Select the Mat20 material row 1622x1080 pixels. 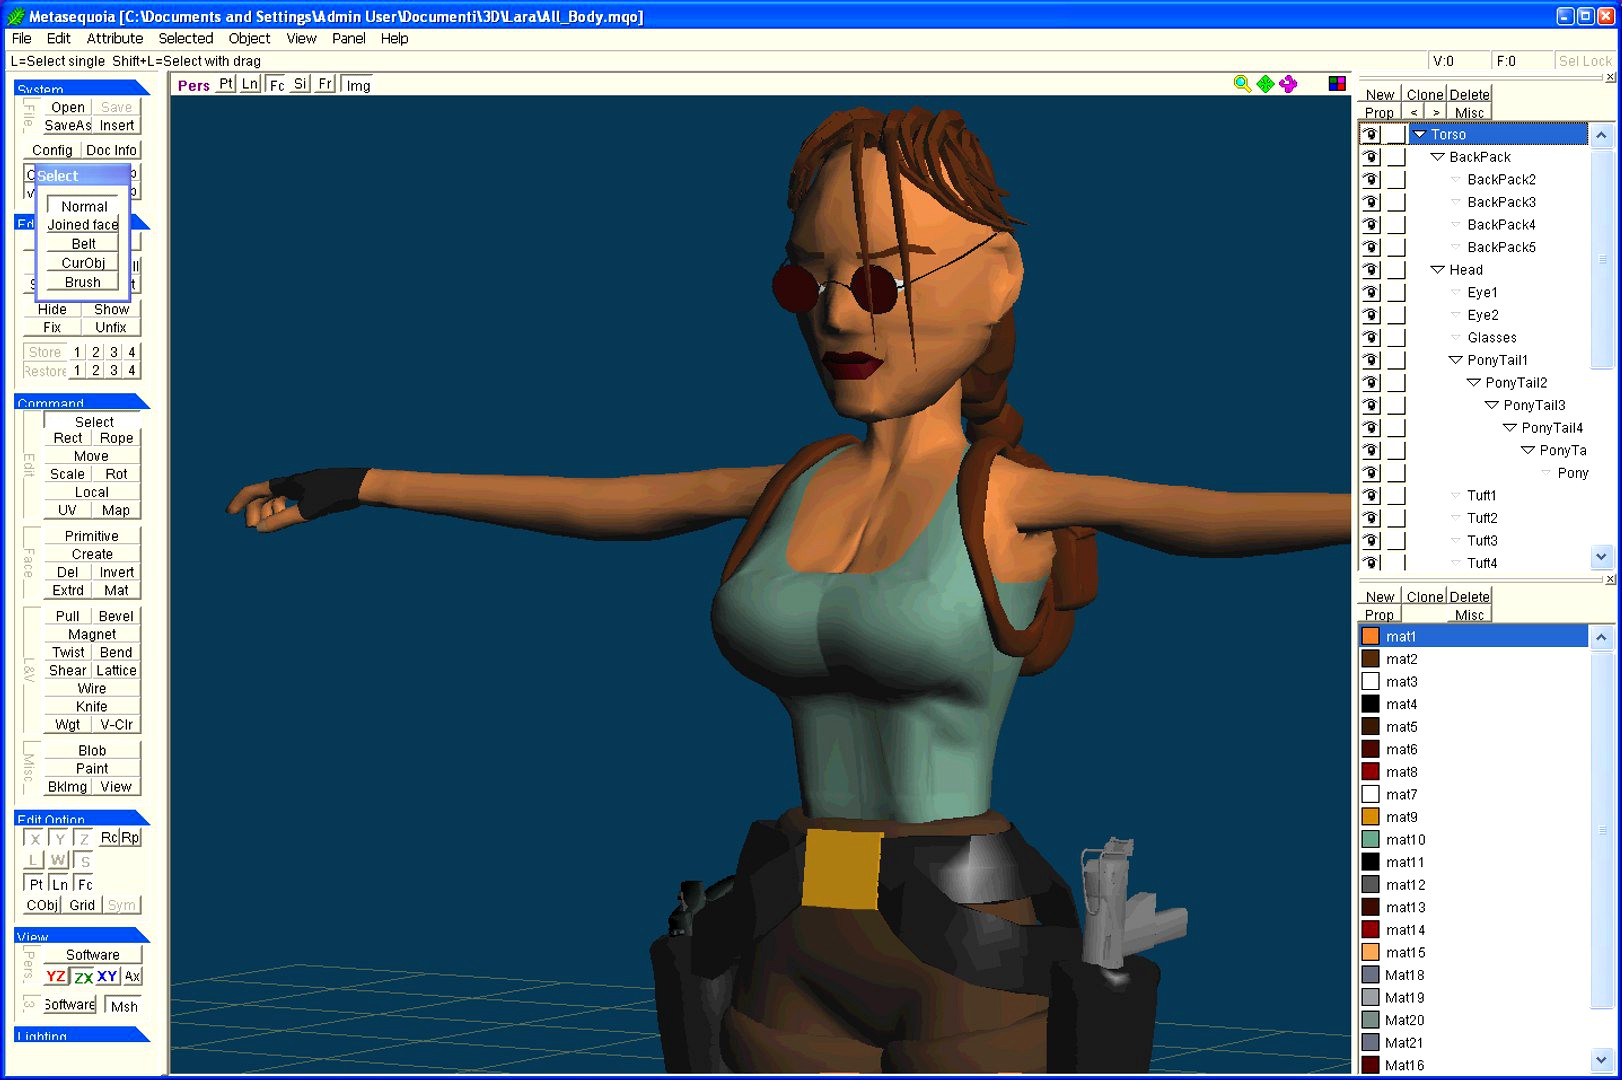click(x=1473, y=1020)
